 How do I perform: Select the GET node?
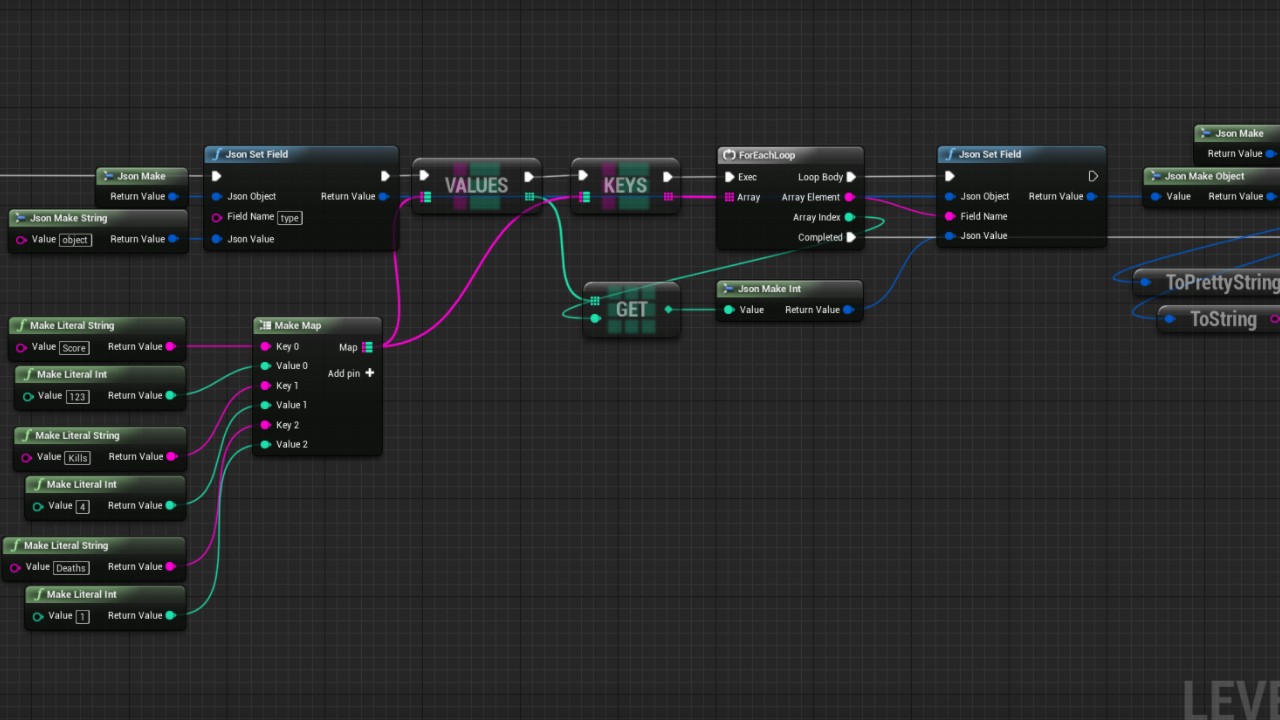tap(631, 310)
